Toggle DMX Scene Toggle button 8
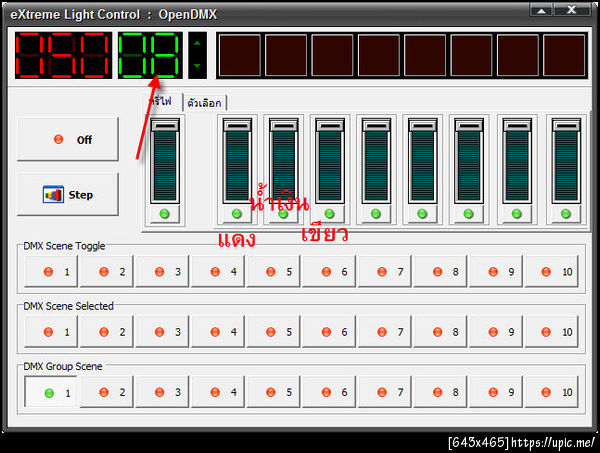Screen dimensions: 600x453 (440, 272)
